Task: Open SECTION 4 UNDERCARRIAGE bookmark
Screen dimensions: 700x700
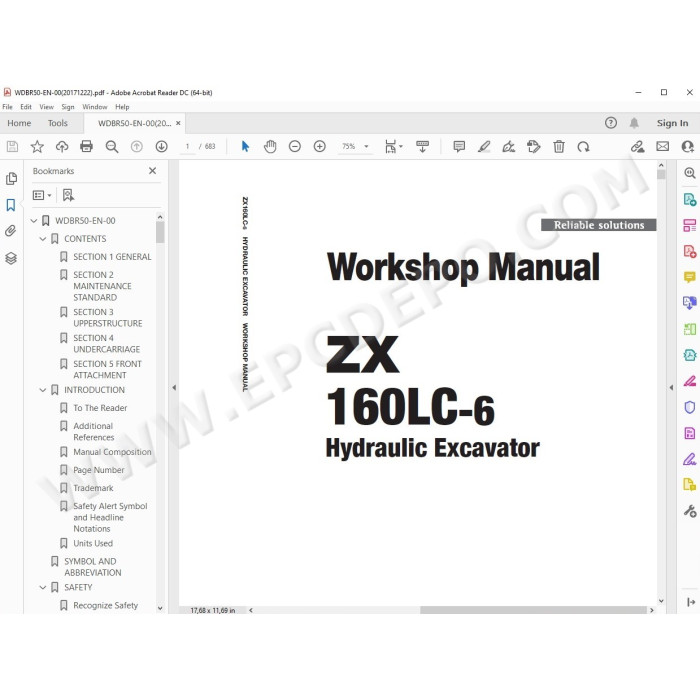Action: pos(107,343)
